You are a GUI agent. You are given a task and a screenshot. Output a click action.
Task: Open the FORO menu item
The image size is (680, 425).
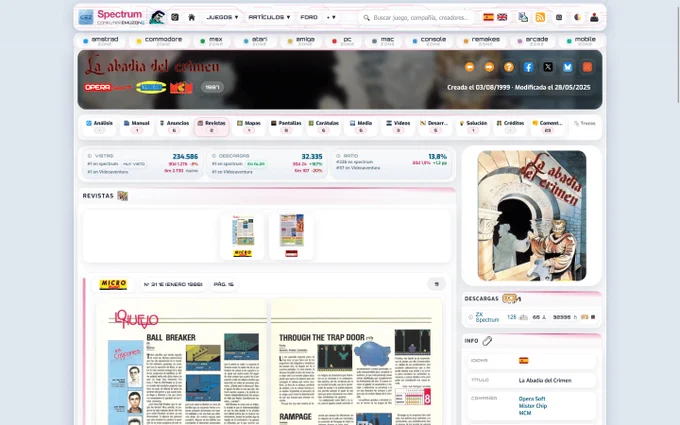click(x=309, y=17)
